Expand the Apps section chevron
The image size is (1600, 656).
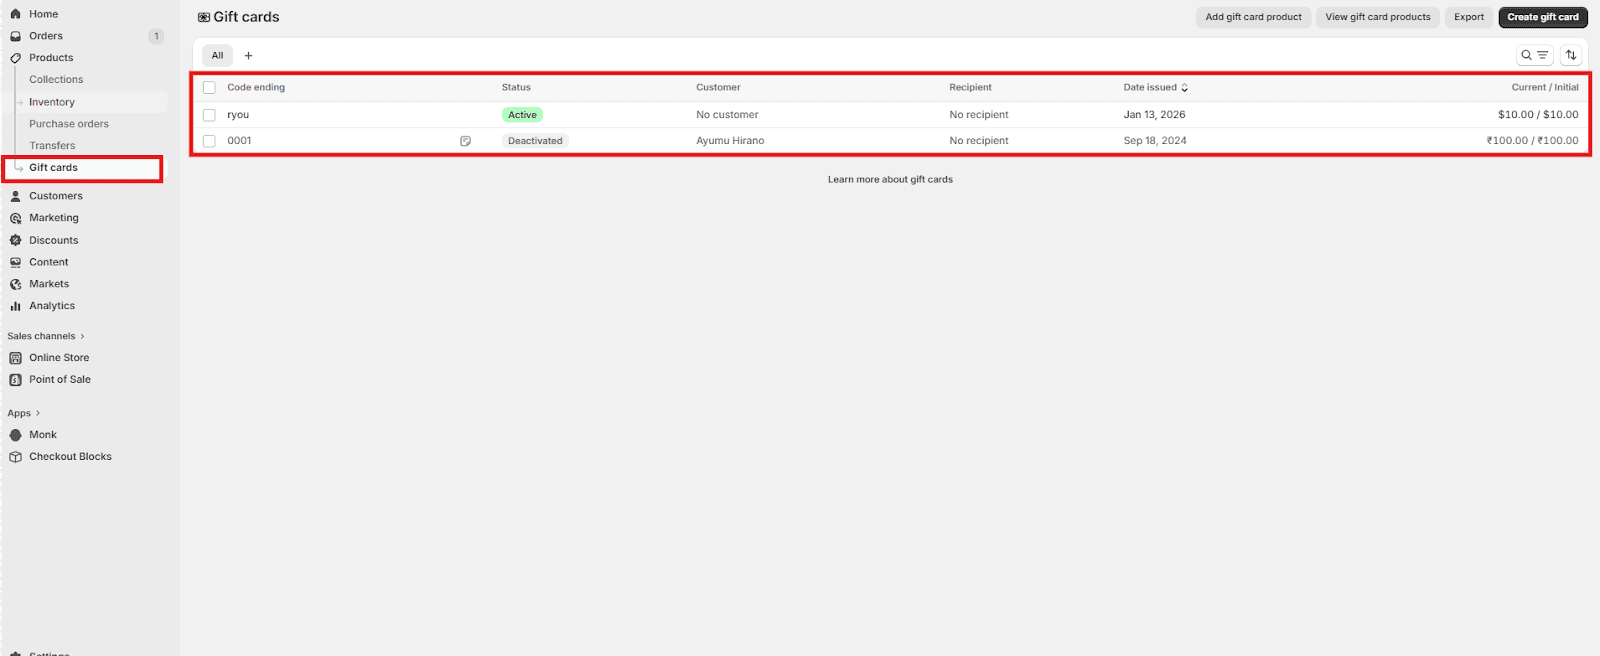pos(38,413)
